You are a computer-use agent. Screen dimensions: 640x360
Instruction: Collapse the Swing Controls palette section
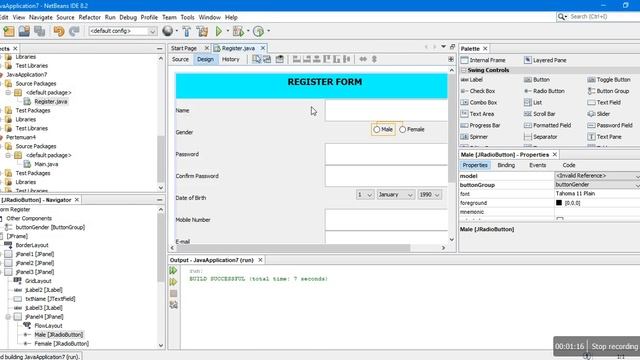(464, 70)
